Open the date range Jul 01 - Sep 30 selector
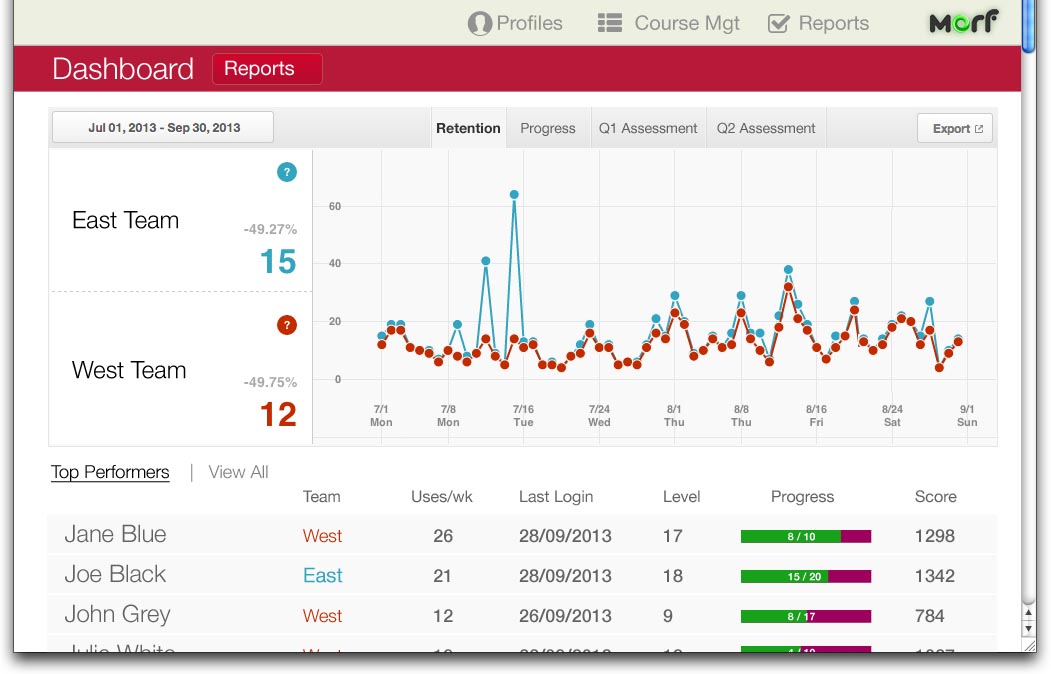 click(163, 128)
